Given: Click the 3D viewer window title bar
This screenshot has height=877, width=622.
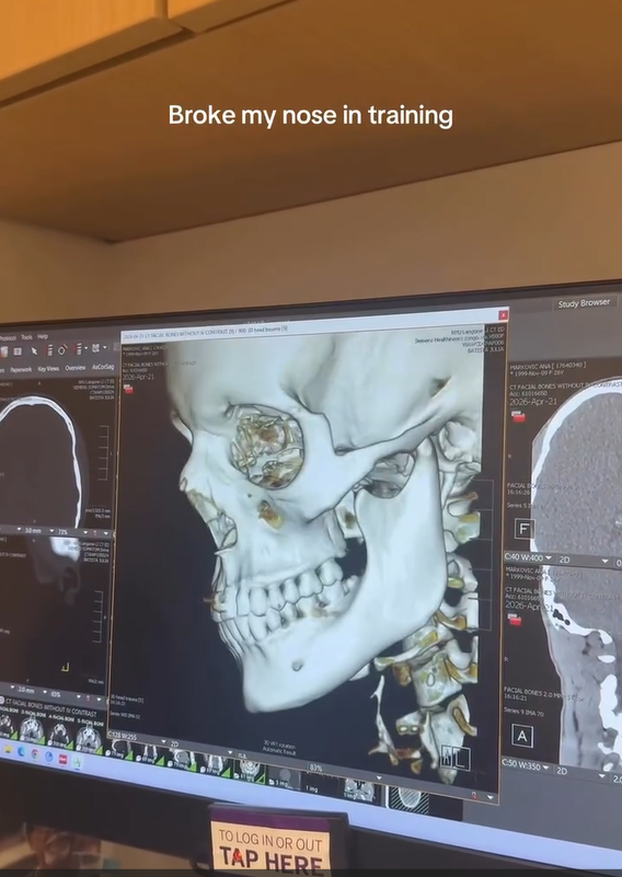Looking at the screenshot, I should (x=308, y=323).
